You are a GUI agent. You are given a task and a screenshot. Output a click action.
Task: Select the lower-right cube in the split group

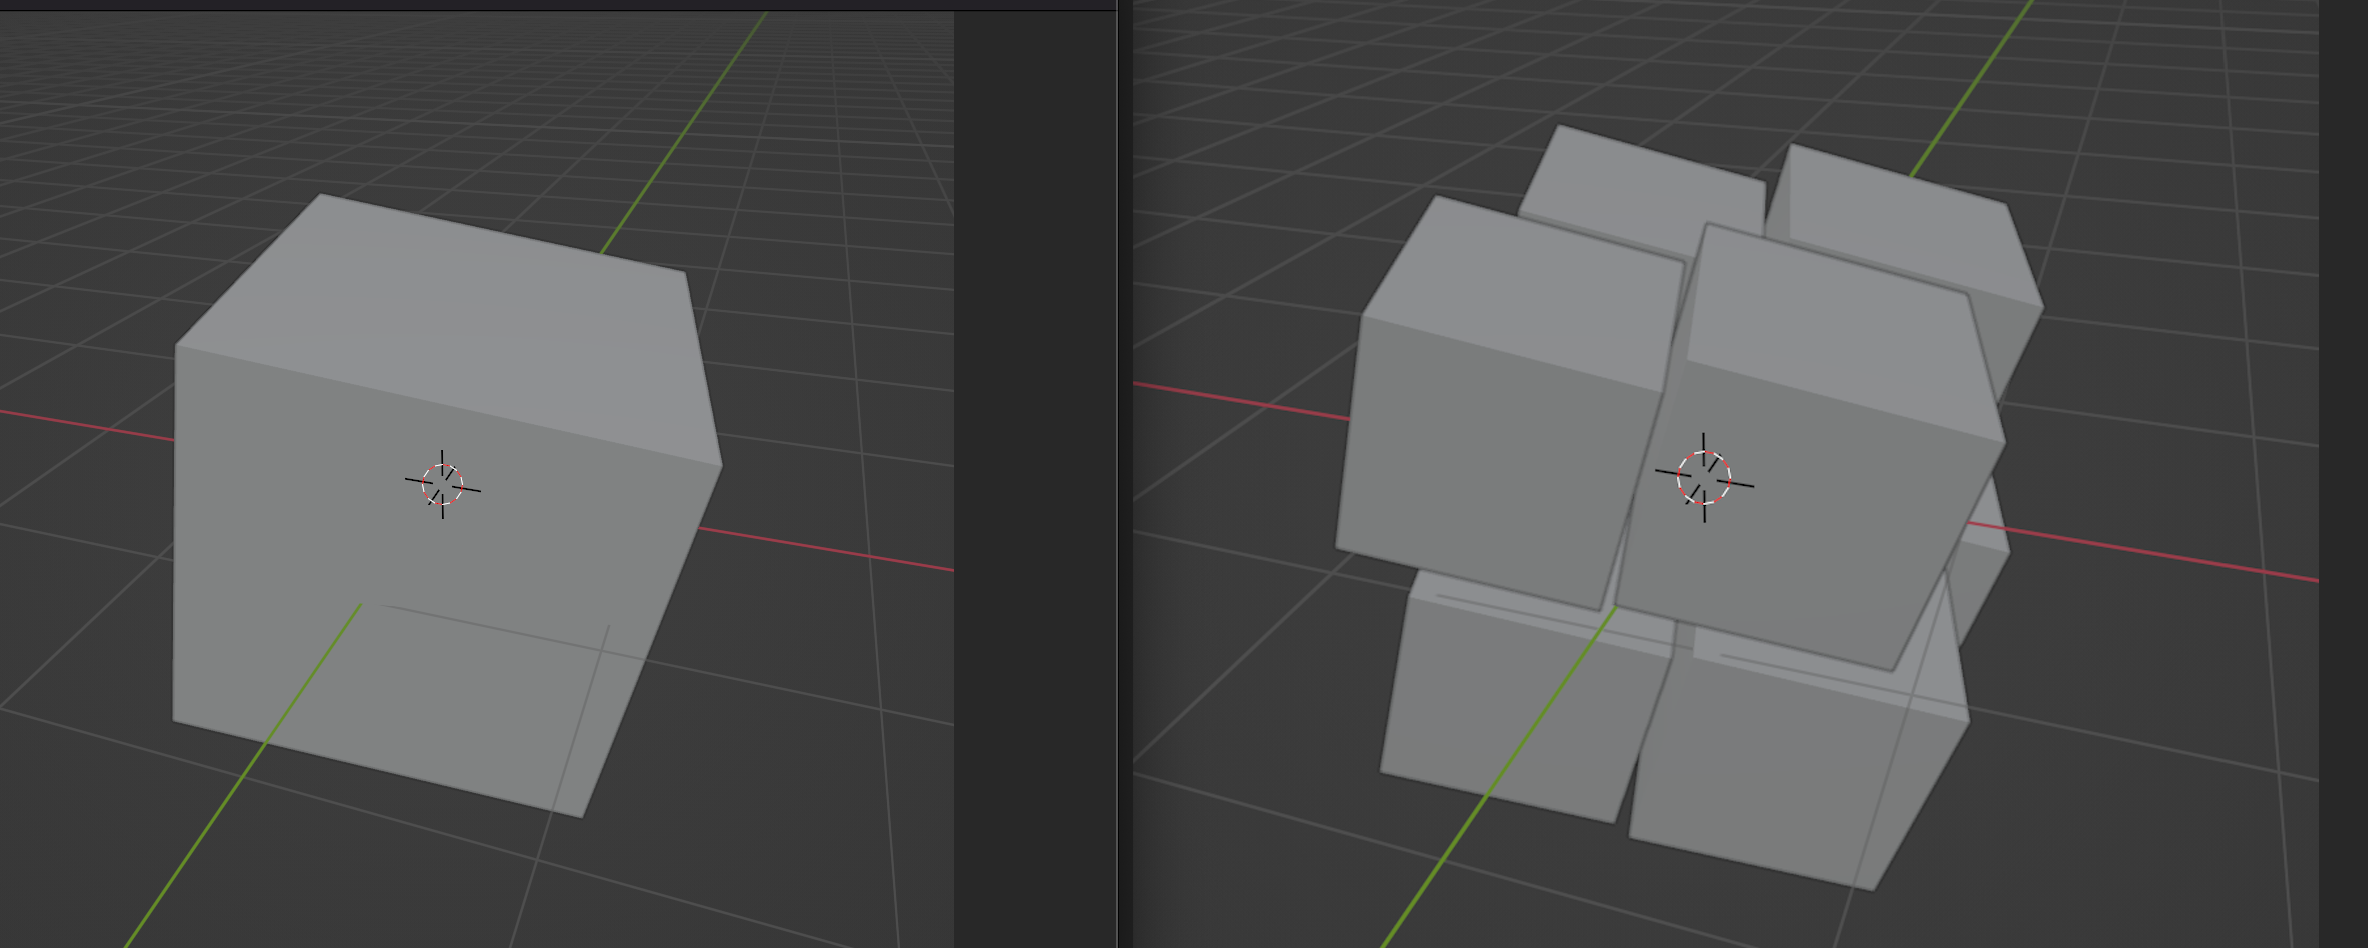1780,780
